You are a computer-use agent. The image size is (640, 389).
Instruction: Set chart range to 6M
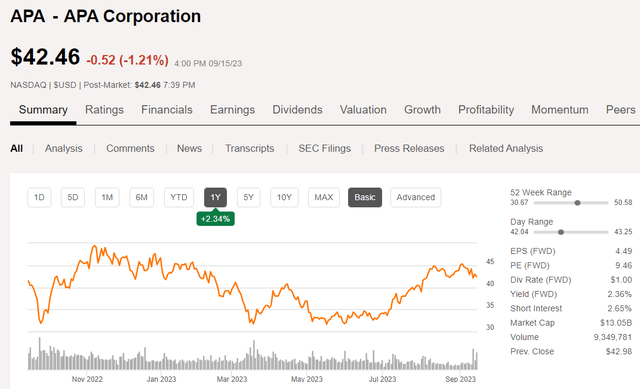[x=142, y=198]
